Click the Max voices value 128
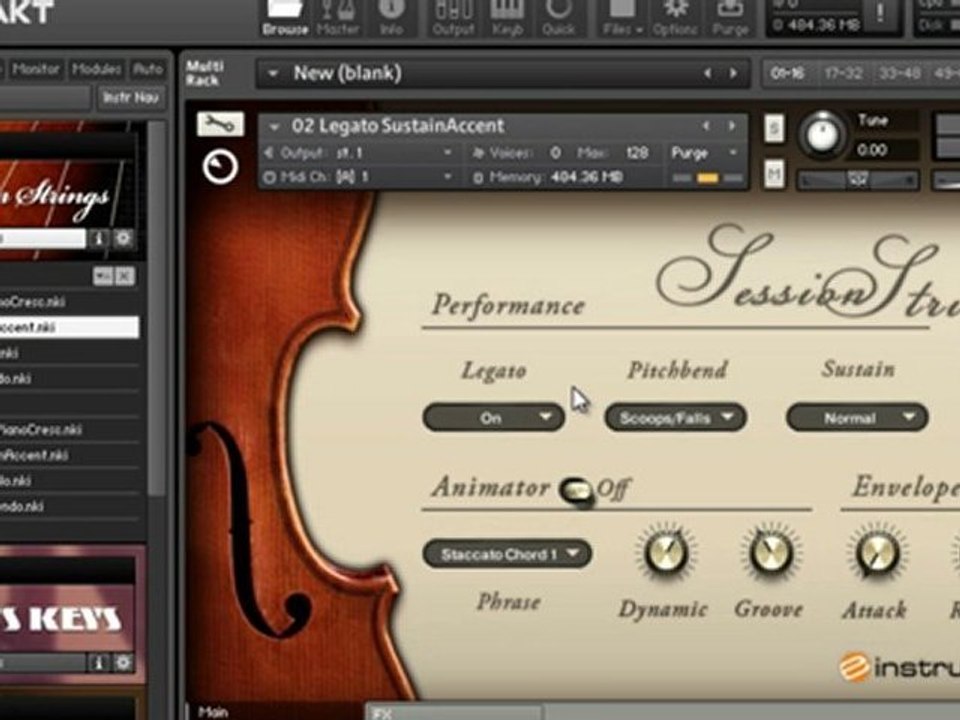Image resolution: width=960 pixels, height=720 pixels. (637, 152)
